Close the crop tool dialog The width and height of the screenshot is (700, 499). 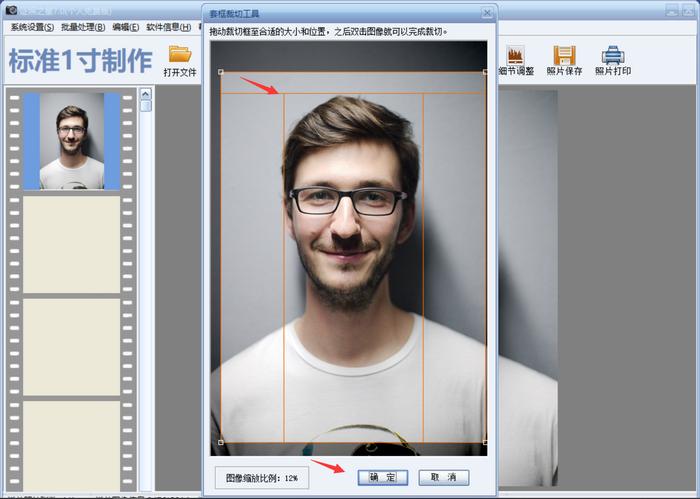[487, 13]
